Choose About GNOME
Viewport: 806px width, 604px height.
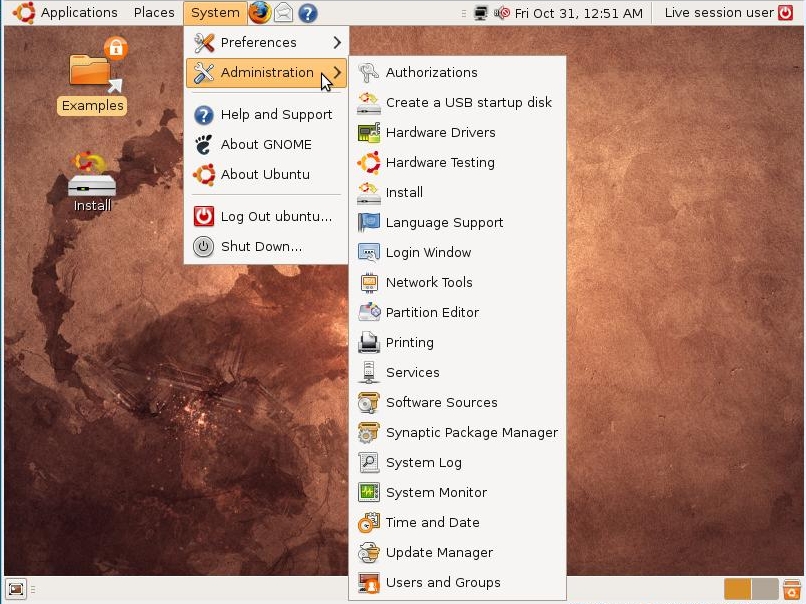click(x=266, y=144)
